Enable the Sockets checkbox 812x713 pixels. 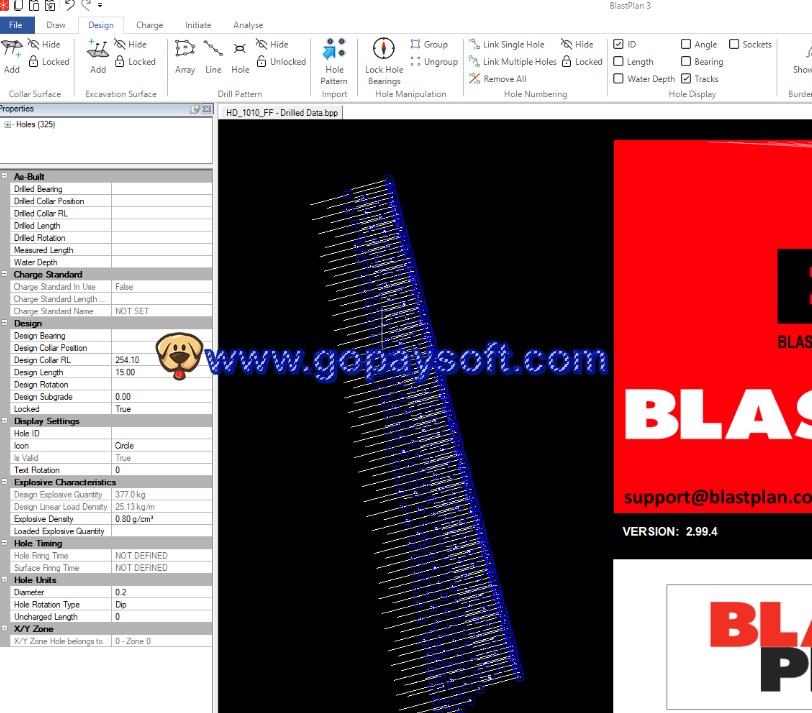pos(734,45)
